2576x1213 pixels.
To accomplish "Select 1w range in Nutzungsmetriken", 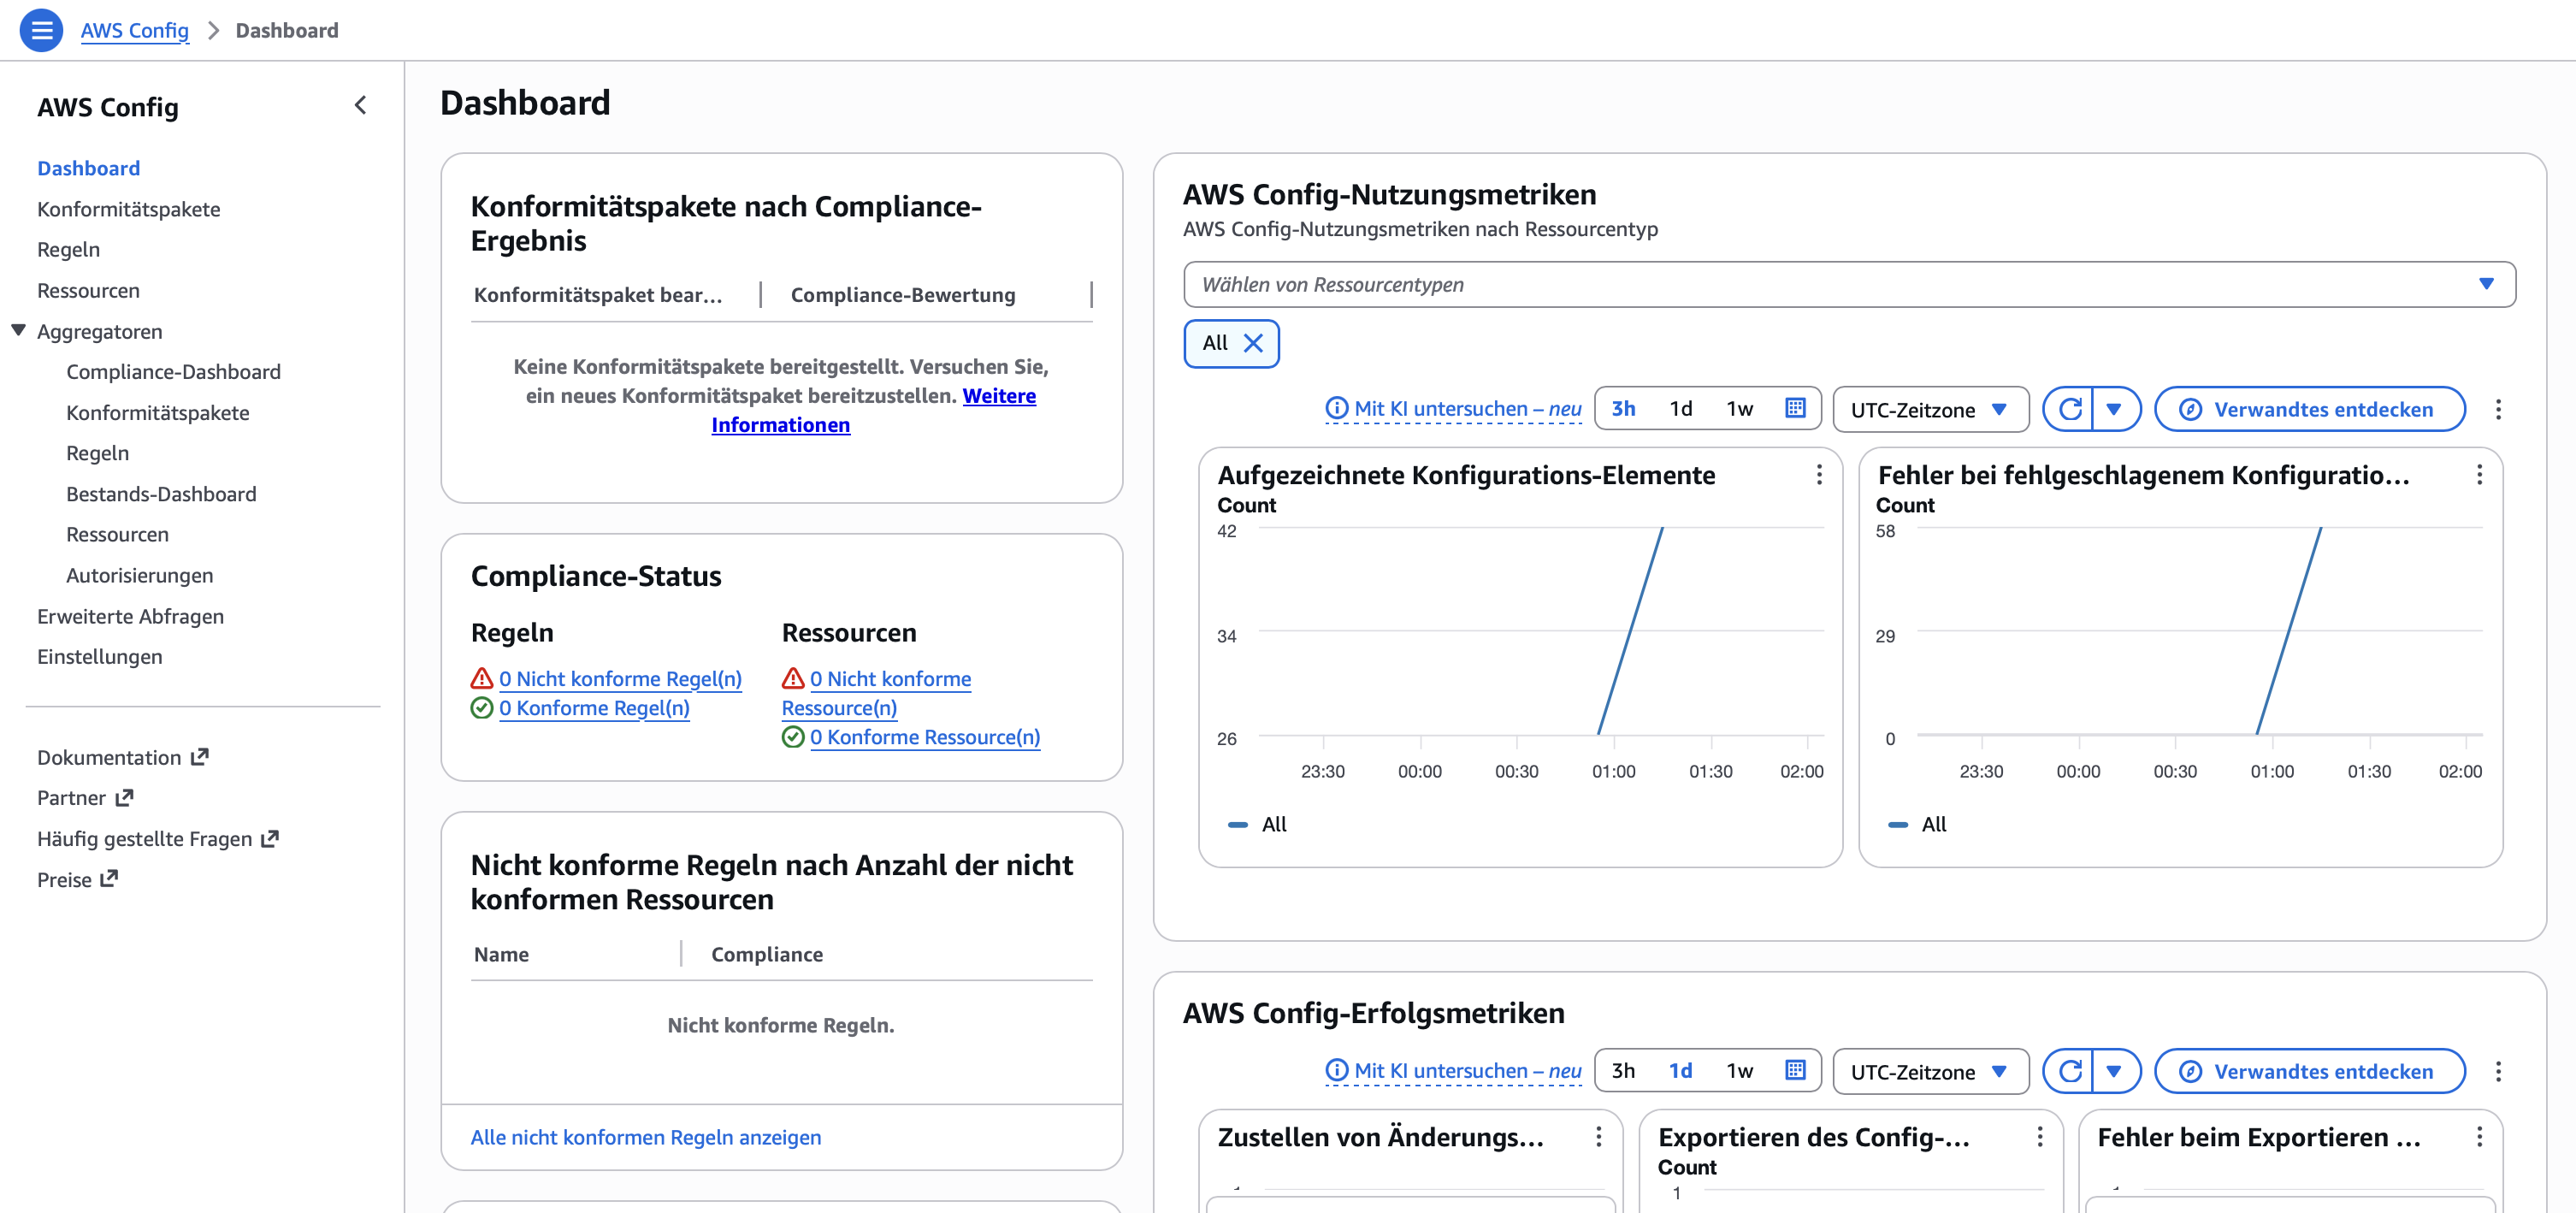I will click(x=1739, y=408).
